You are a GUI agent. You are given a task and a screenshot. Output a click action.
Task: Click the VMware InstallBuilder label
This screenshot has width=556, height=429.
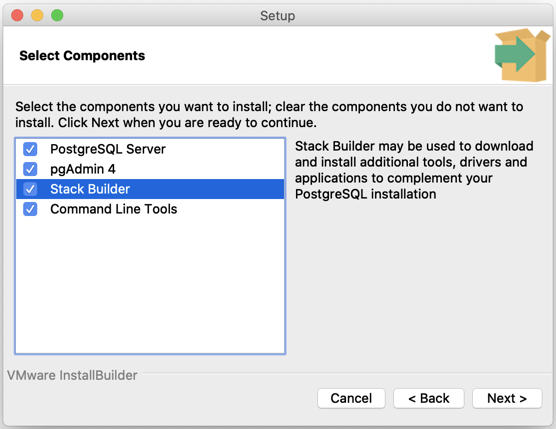tap(72, 375)
